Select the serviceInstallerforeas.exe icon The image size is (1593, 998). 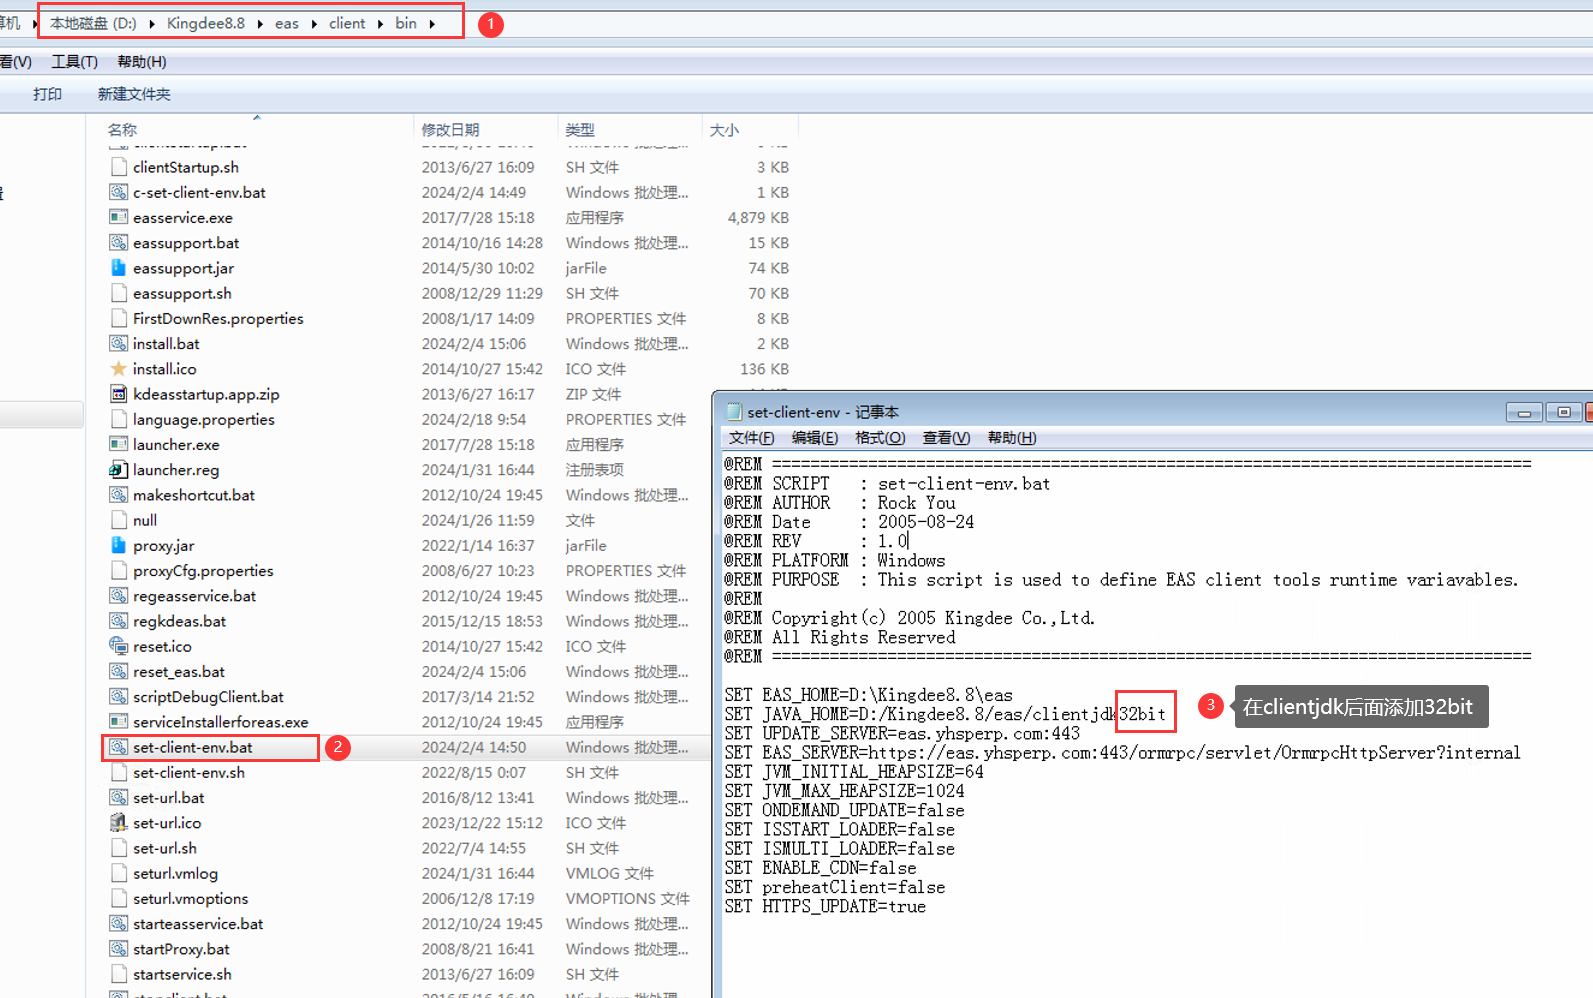119,722
